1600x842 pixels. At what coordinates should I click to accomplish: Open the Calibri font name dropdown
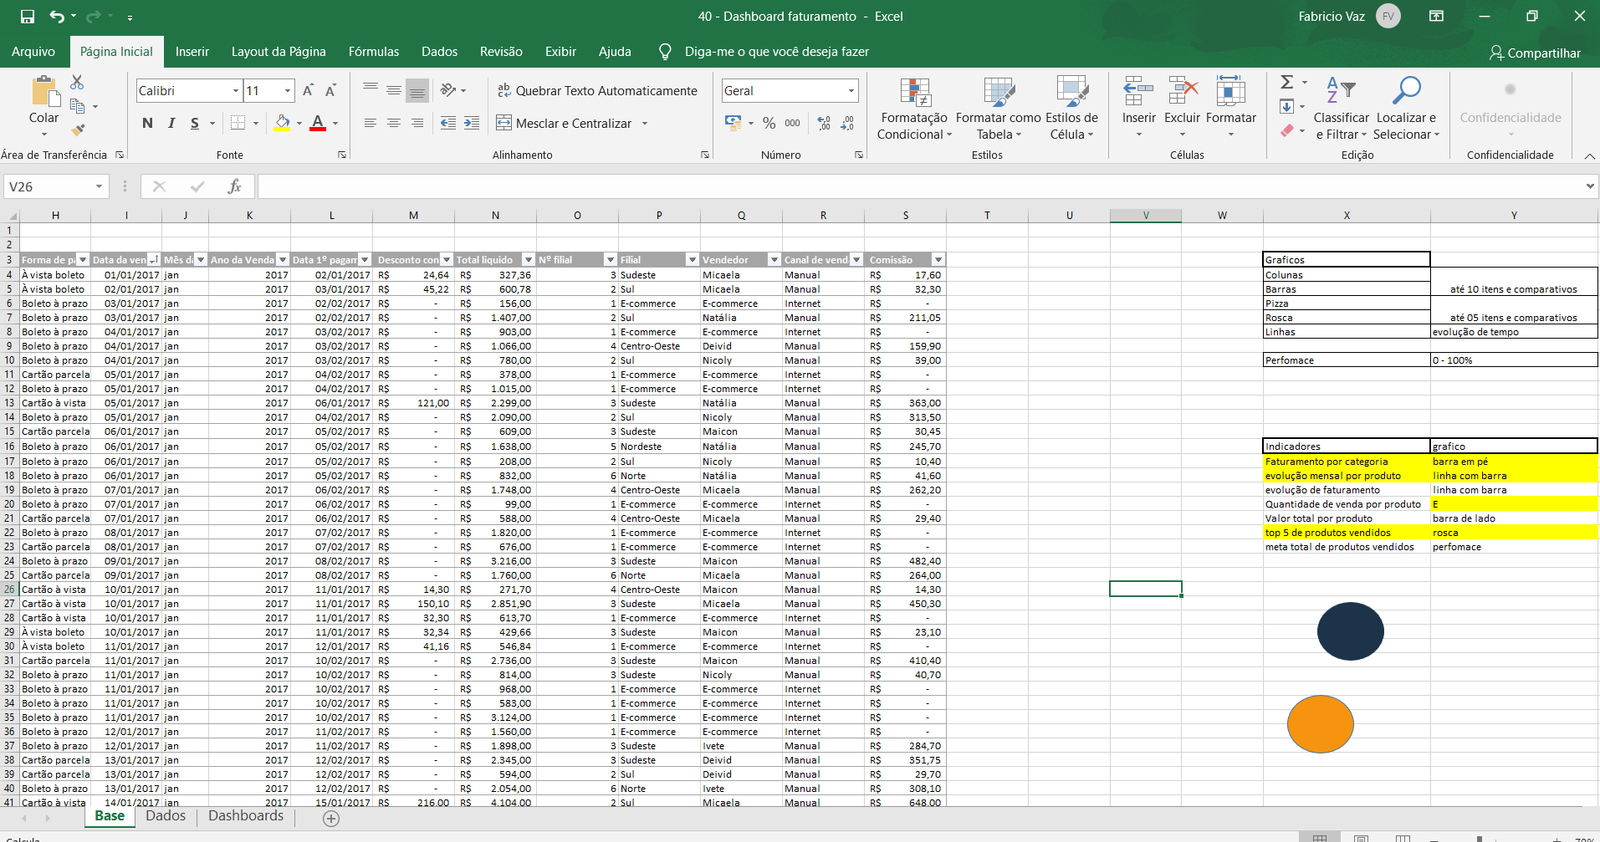[235, 91]
